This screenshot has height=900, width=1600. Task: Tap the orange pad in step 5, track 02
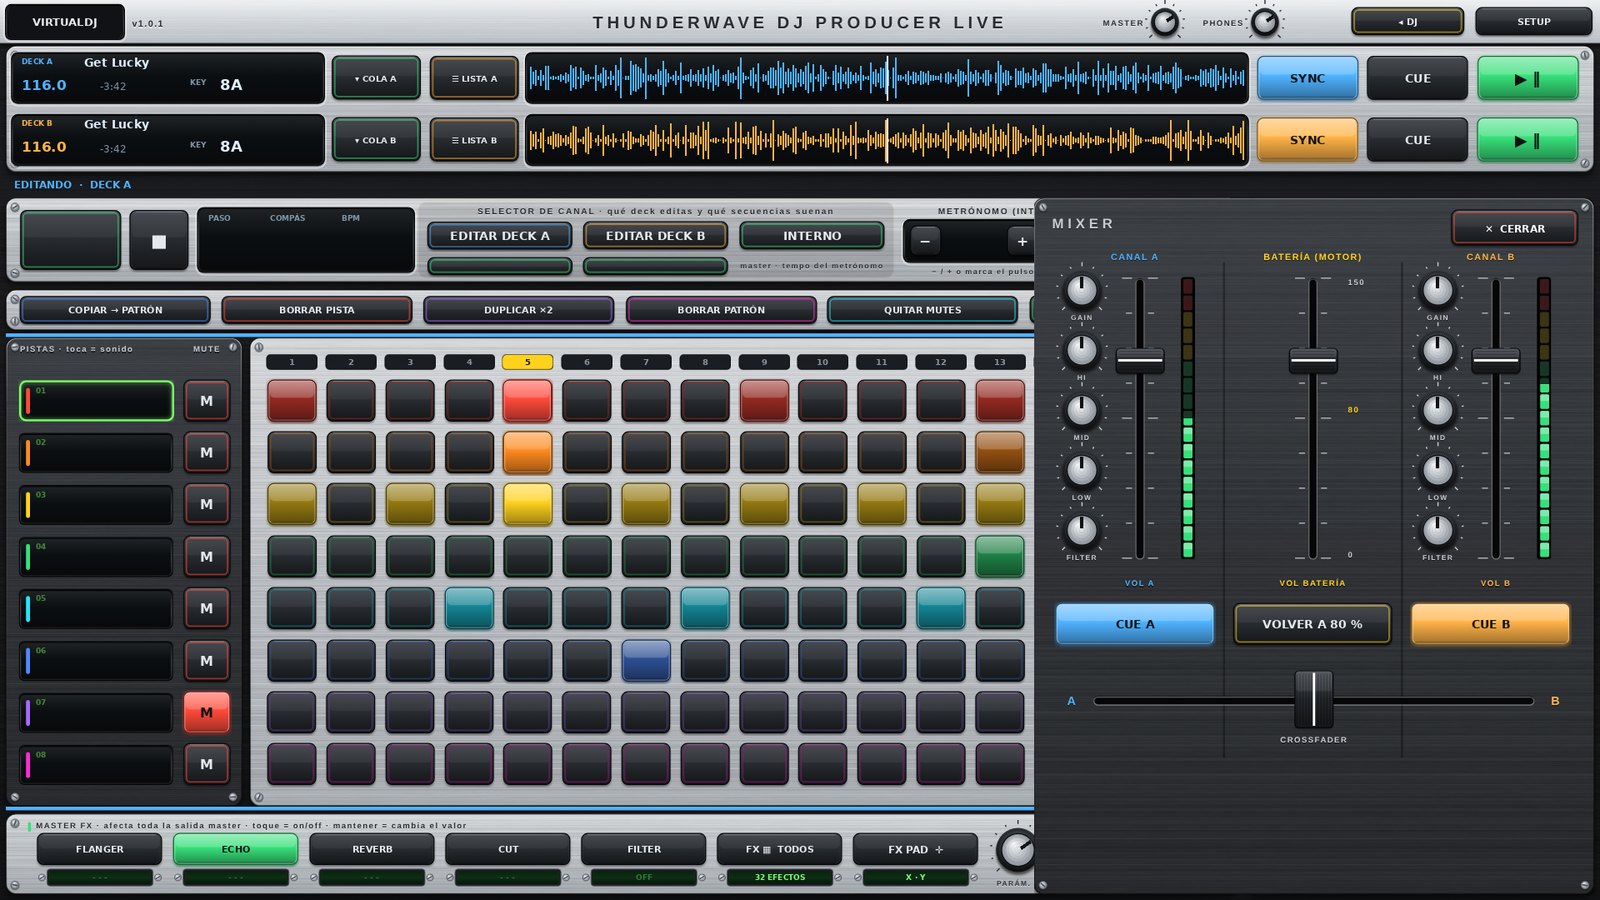[527, 452]
